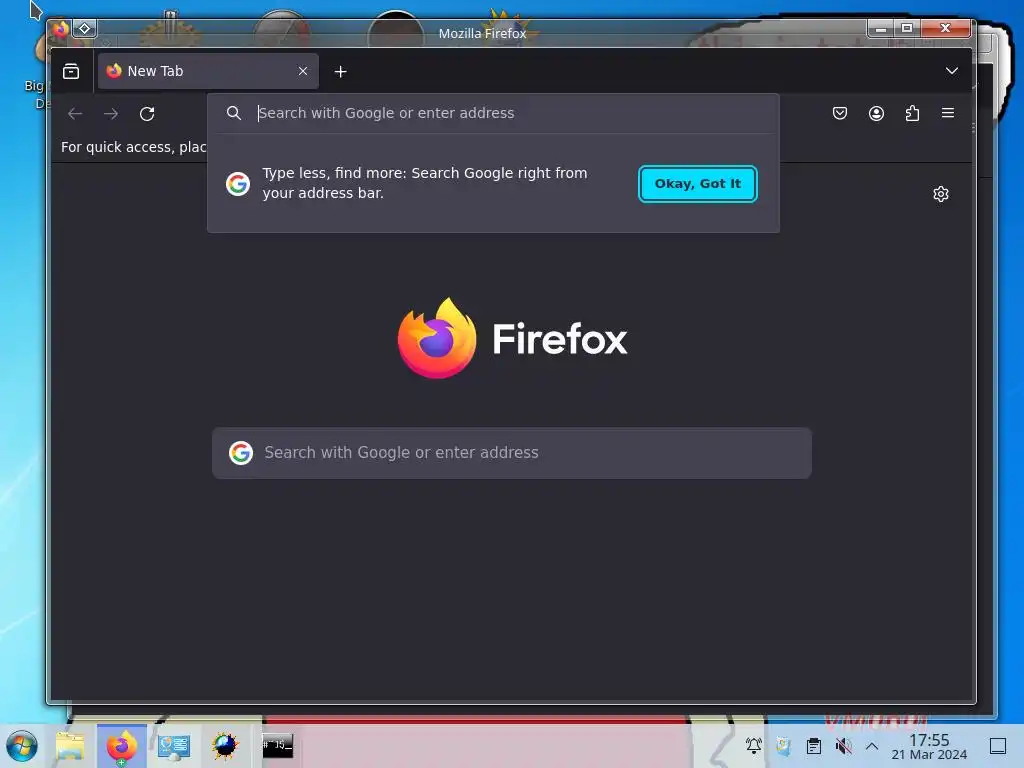Click the page's Google search box
The image size is (1024, 768).
tap(511, 453)
